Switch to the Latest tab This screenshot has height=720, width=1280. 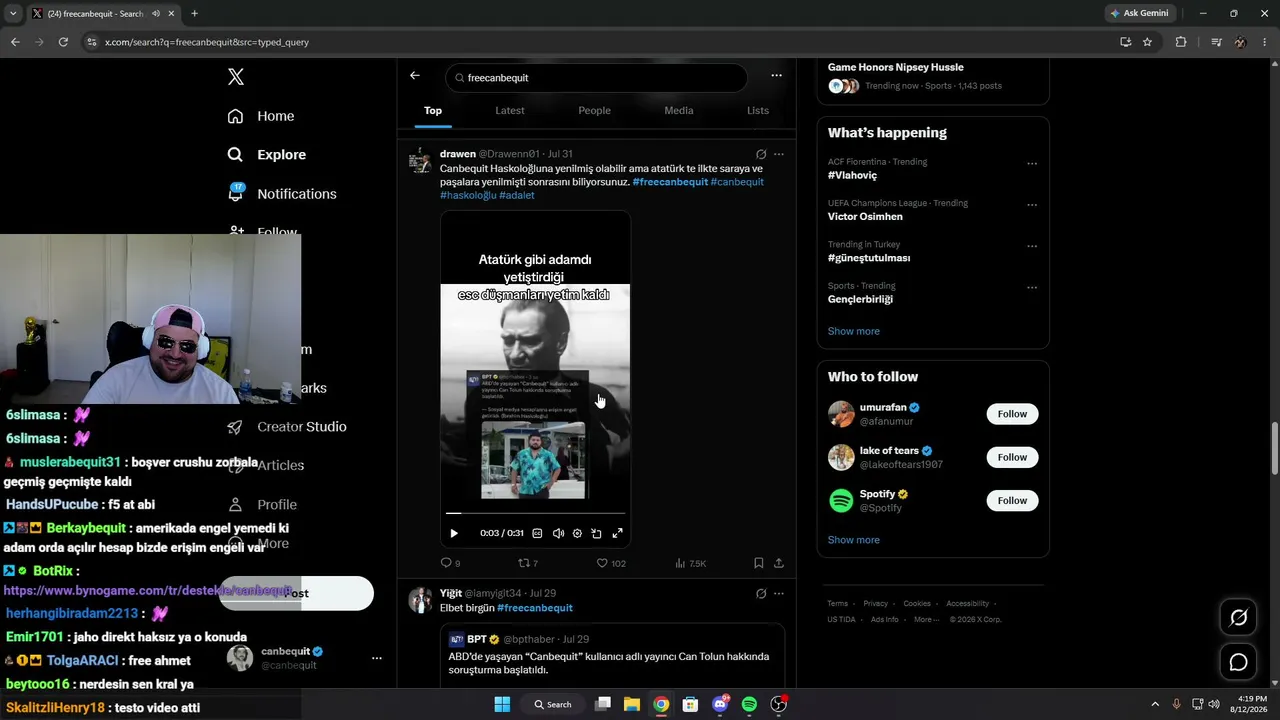[510, 111]
